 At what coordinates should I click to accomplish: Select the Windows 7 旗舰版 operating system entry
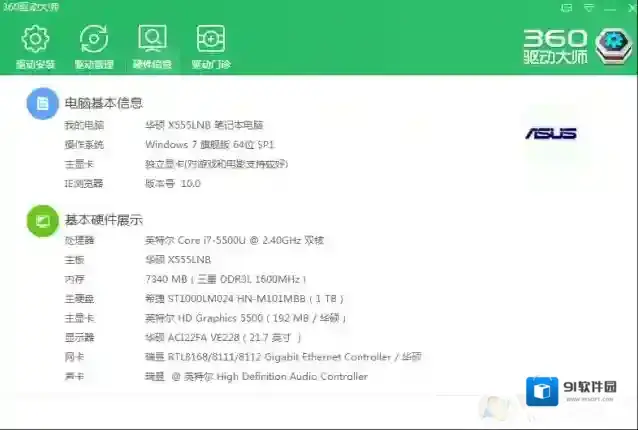209,145
